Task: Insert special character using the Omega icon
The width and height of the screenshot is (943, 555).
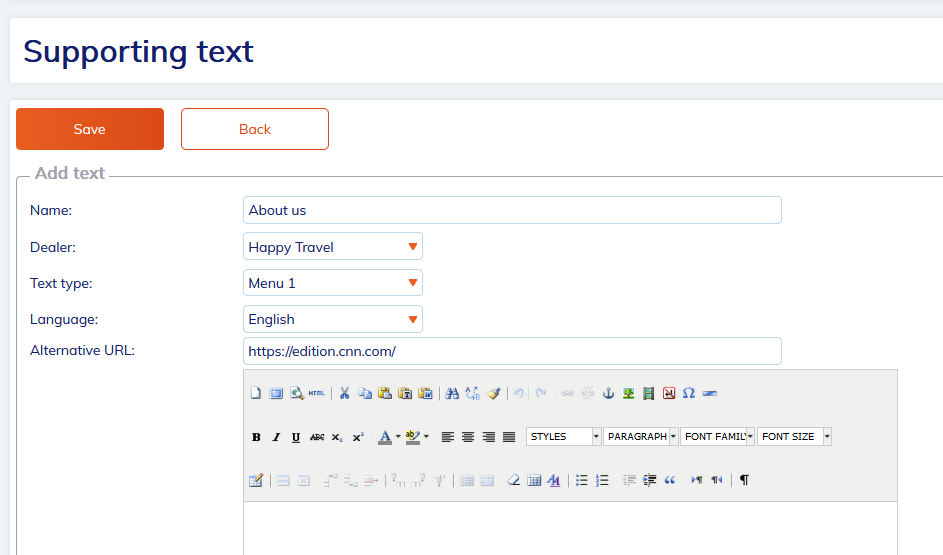Action: click(688, 394)
